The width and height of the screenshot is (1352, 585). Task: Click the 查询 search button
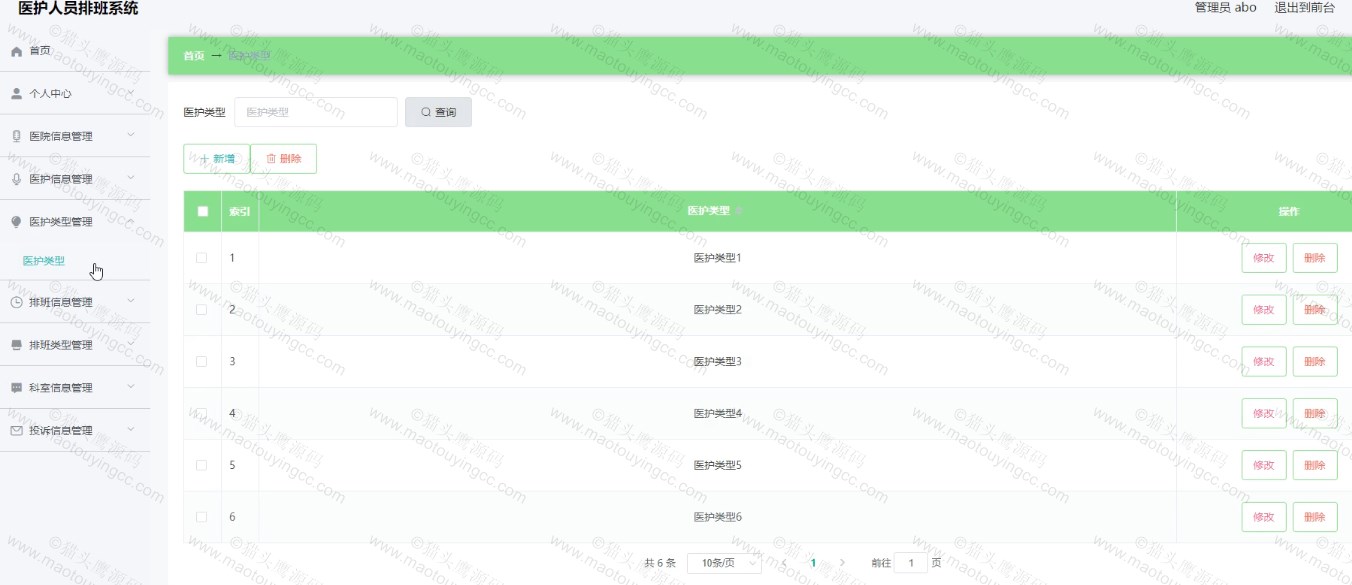438,112
